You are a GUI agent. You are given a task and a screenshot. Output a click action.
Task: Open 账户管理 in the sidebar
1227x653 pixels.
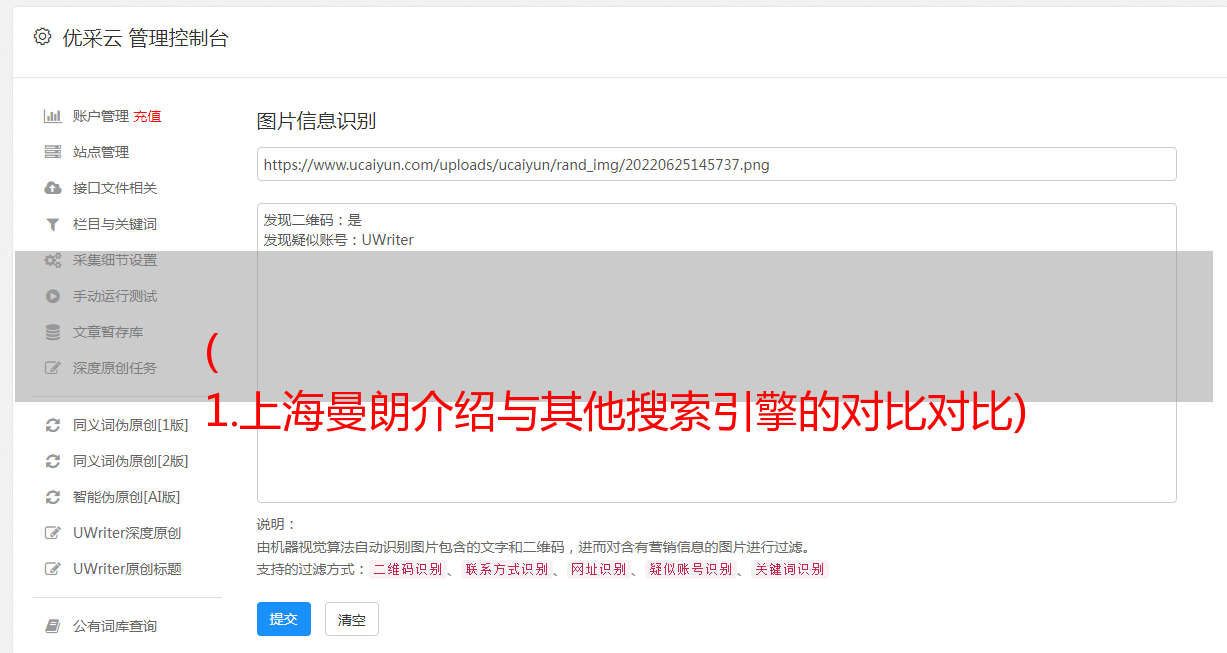101,116
